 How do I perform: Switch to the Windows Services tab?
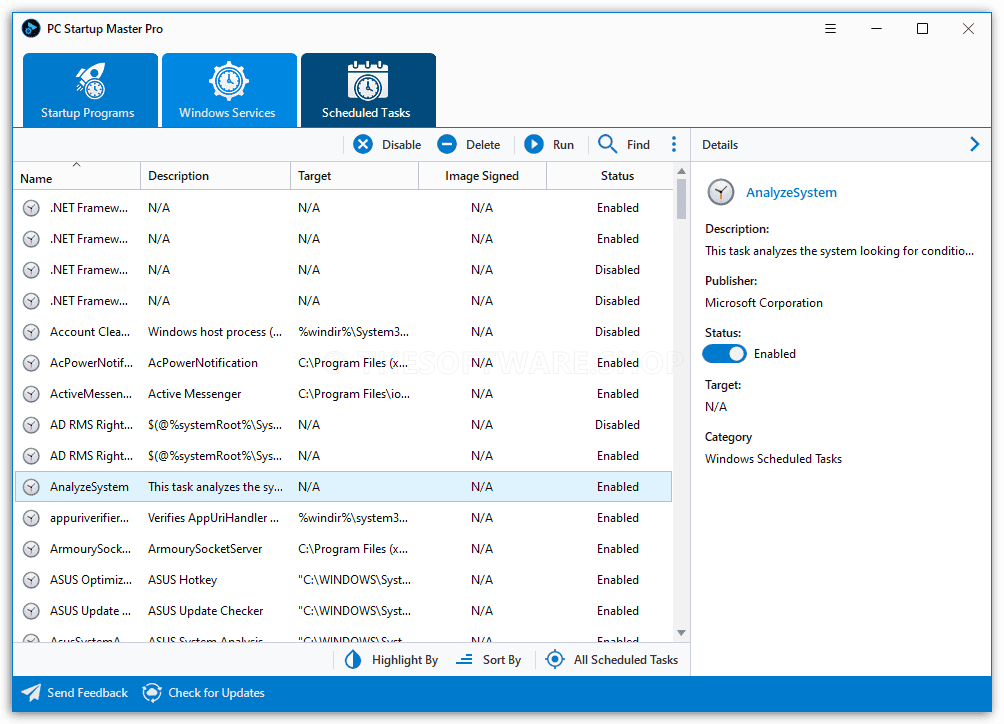(x=229, y=90)
